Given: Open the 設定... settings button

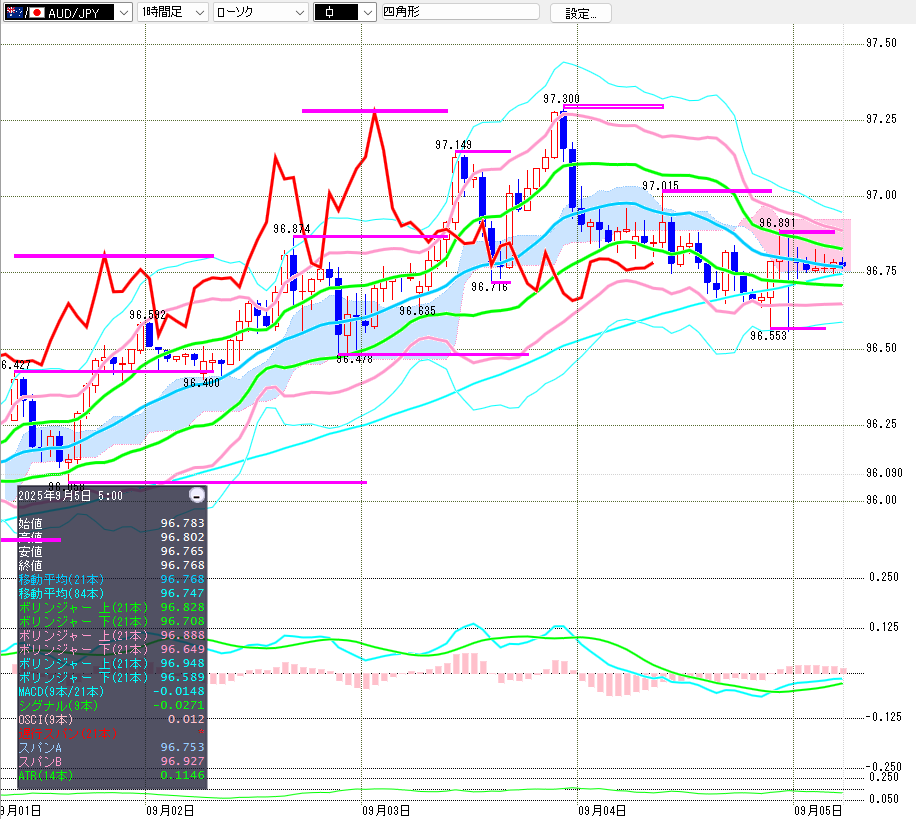Looking at the screenshot, I should (x=581, y=13).
